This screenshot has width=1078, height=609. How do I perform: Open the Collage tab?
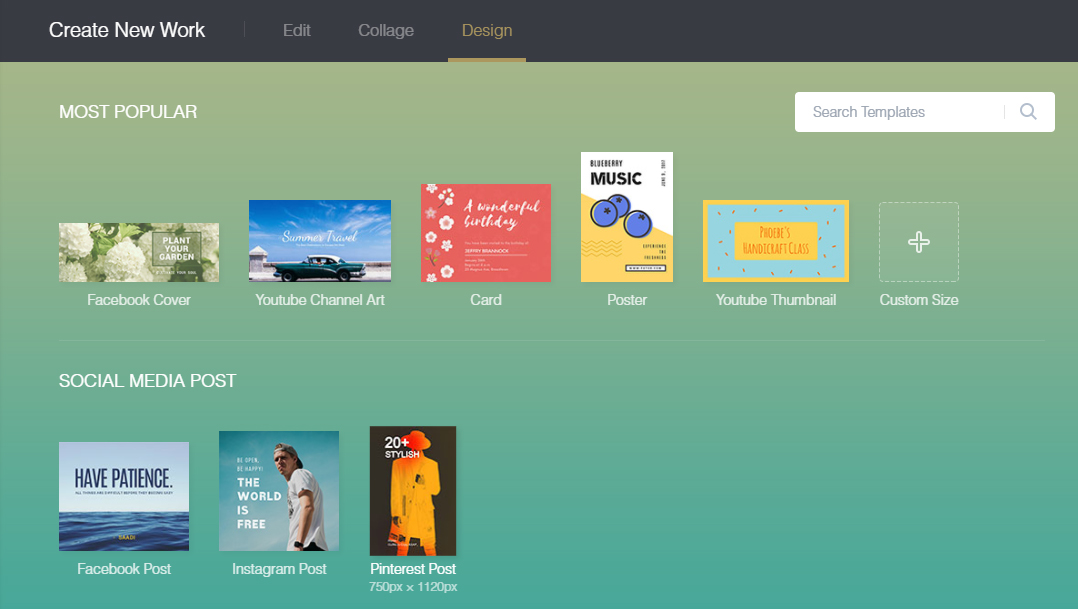pyautogui.click(x=386, y=30)
